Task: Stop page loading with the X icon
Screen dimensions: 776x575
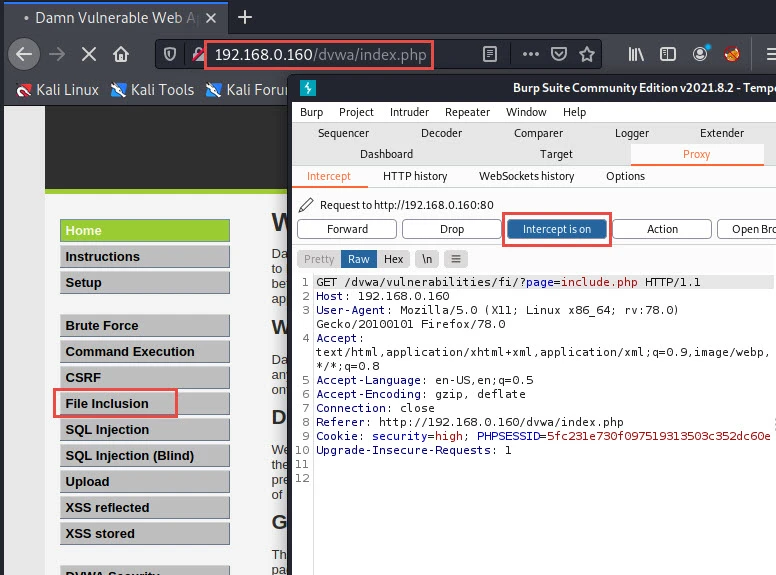Action: (89, 54)
